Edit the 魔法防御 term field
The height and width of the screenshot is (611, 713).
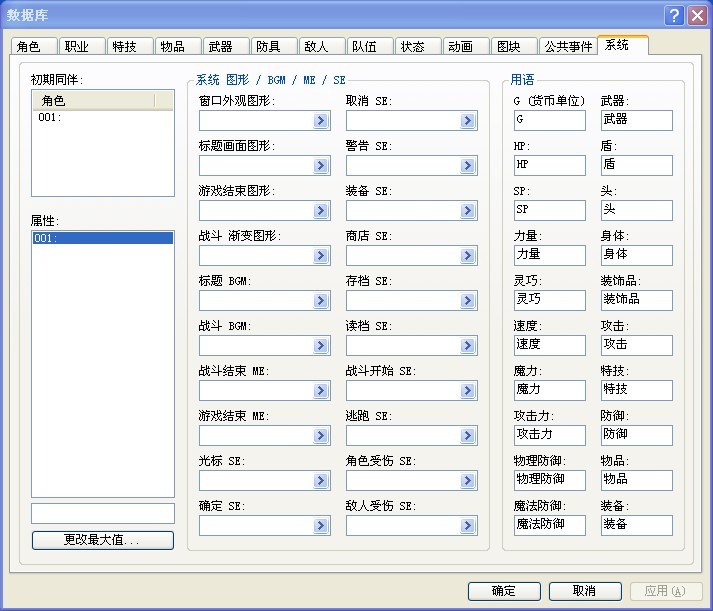(x=550, y=526)
